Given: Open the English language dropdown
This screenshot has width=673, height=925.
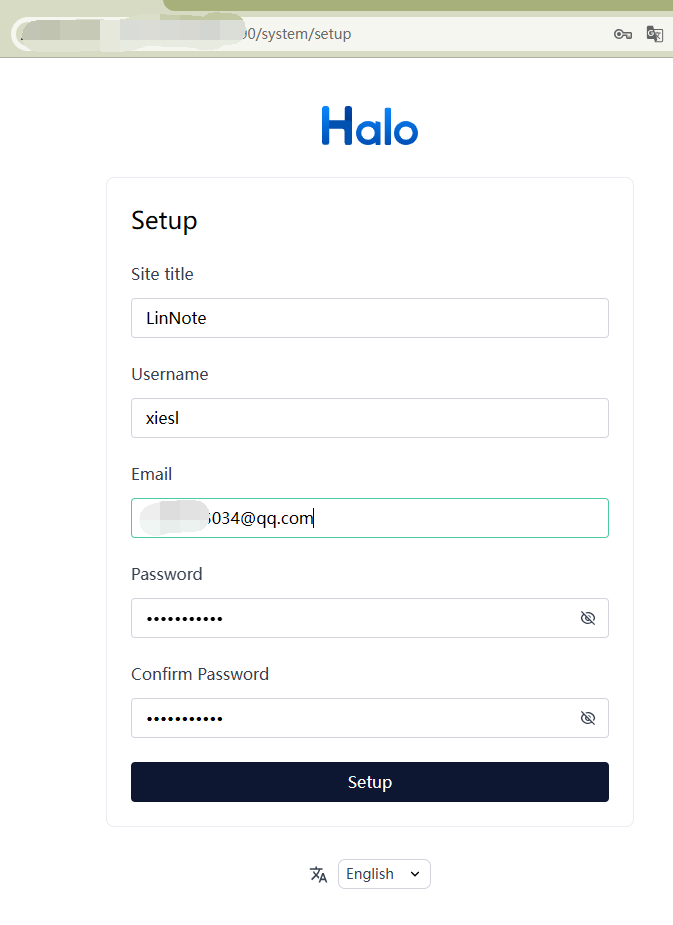Looking at the screenshot, I should (384, 874).
